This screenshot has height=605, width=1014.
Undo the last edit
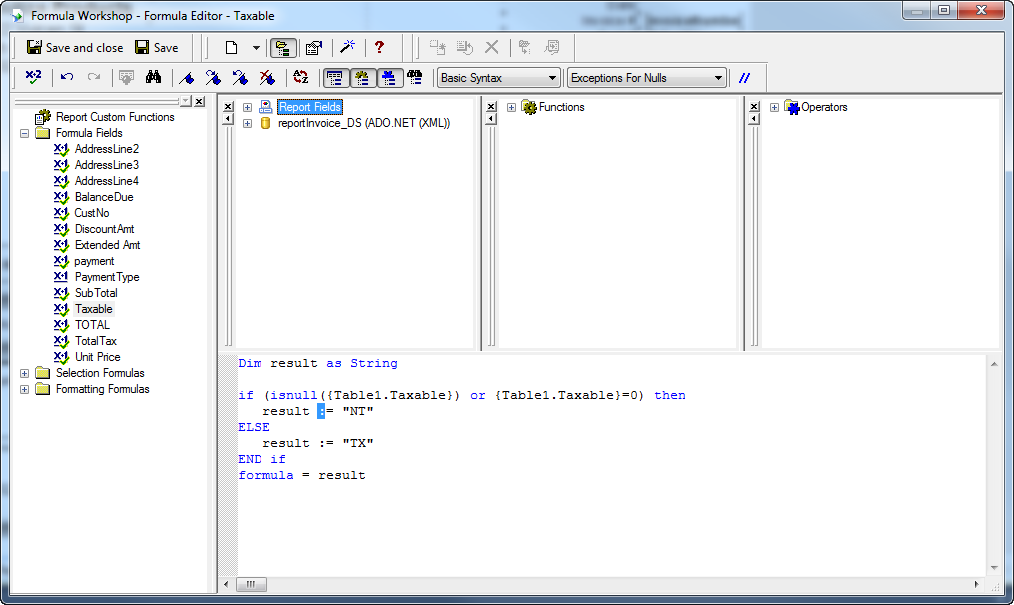(67, 78)
